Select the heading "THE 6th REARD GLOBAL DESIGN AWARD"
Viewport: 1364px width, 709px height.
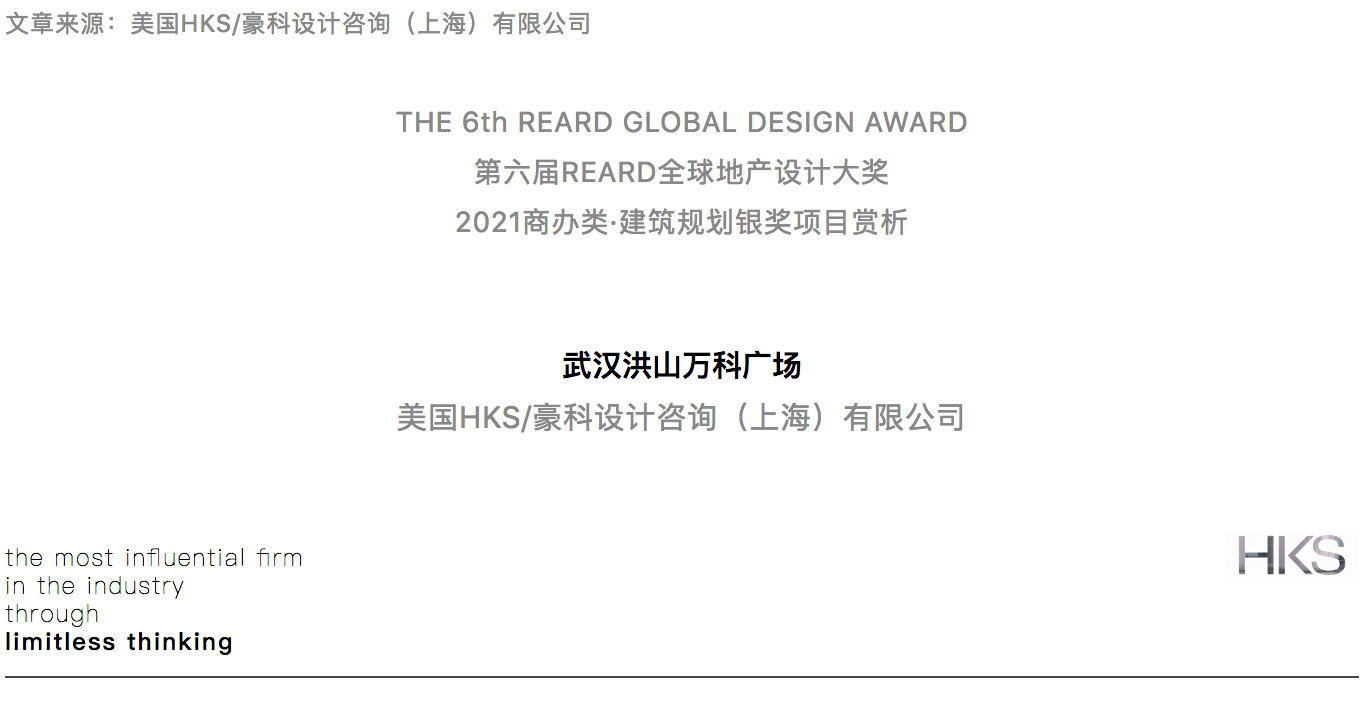pyautogui.click(x=682, y=123)
